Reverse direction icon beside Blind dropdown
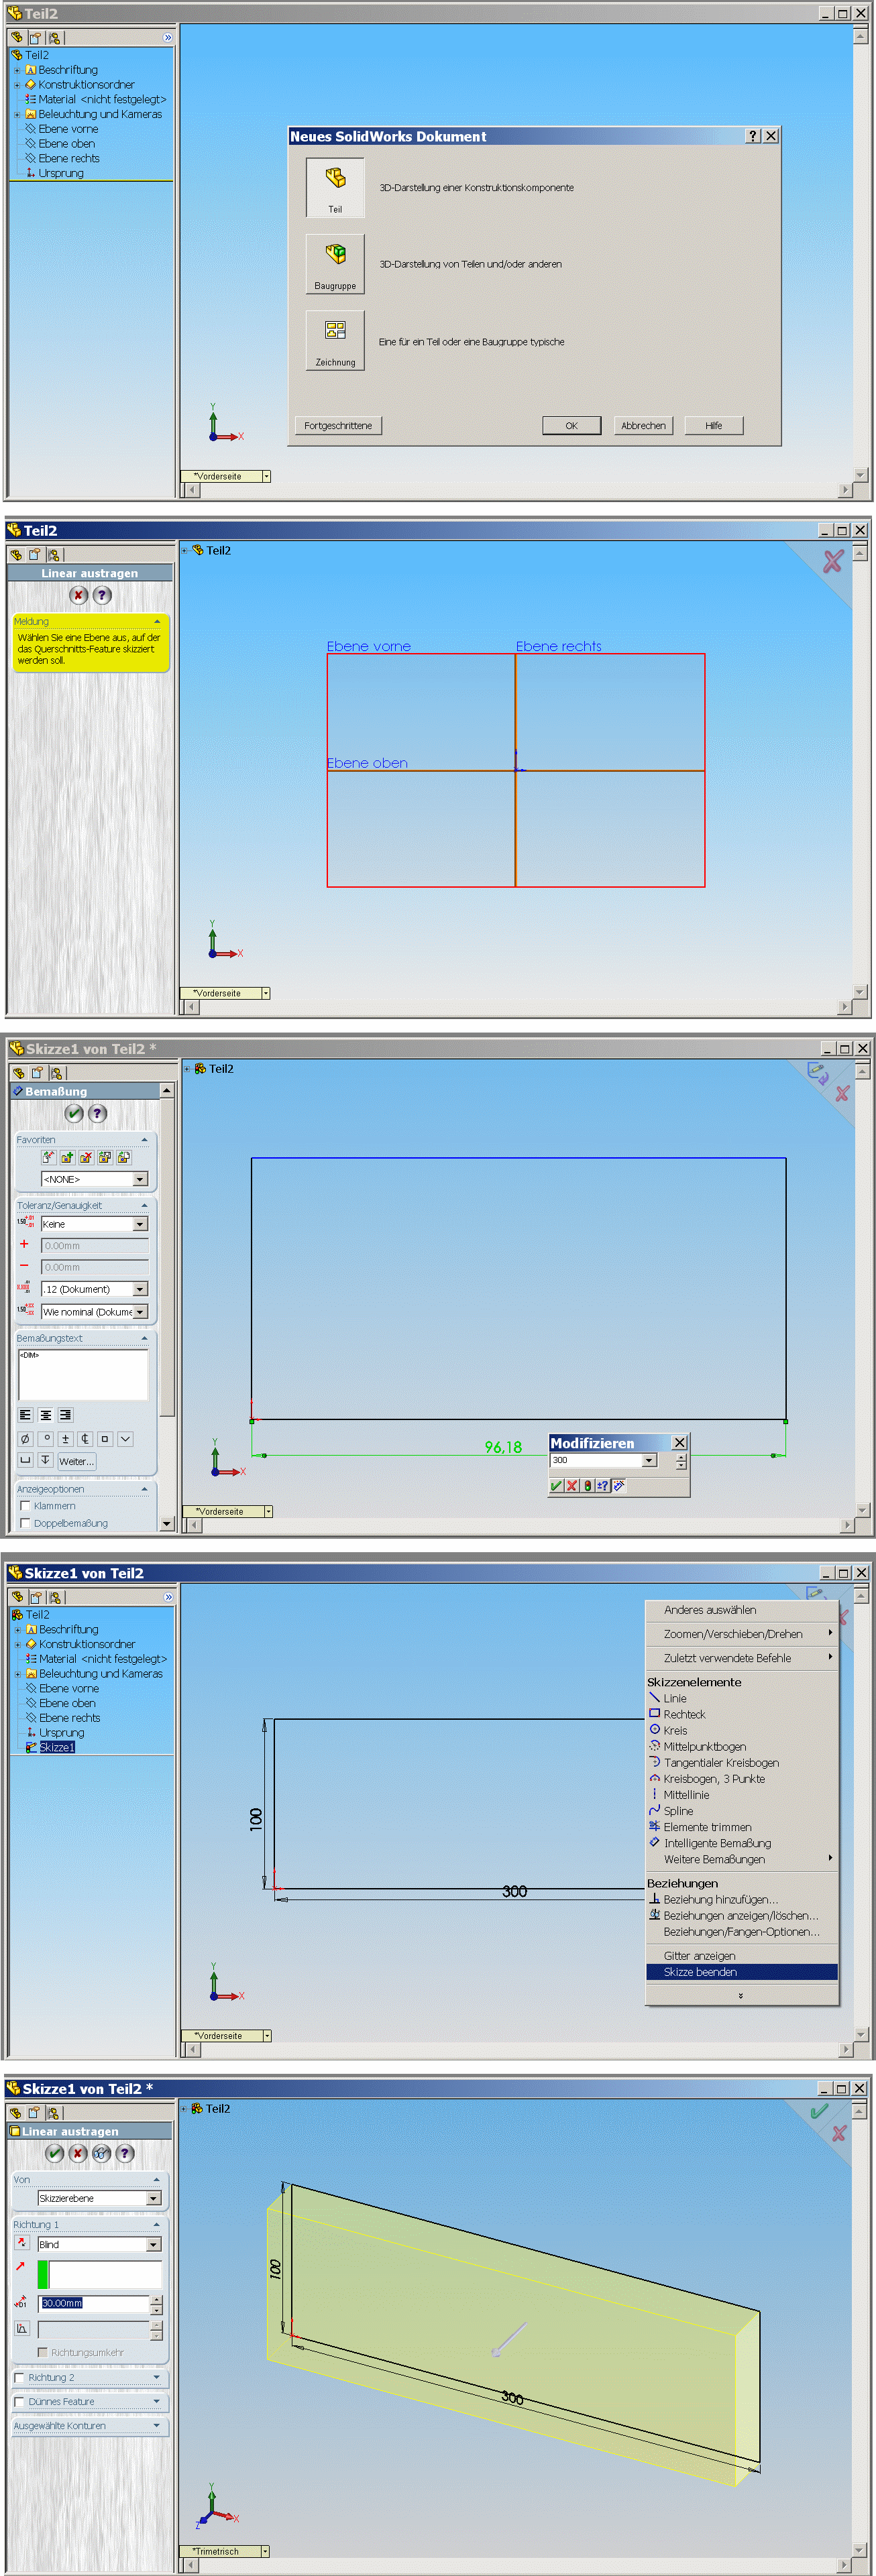This screenshot has width=876, height=2576. [x=22, y=2244]
